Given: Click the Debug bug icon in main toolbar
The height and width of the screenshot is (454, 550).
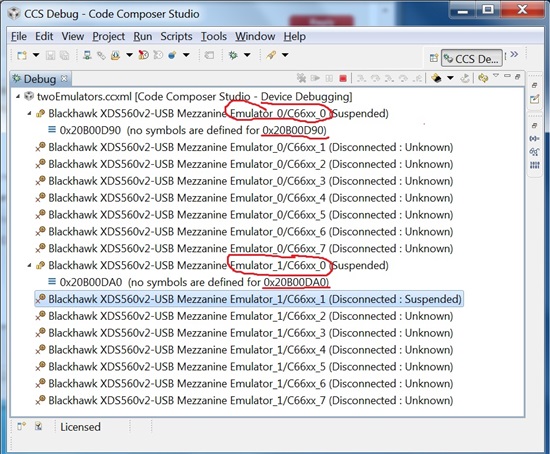Looking at the screenshot, I should pos(233,55).
